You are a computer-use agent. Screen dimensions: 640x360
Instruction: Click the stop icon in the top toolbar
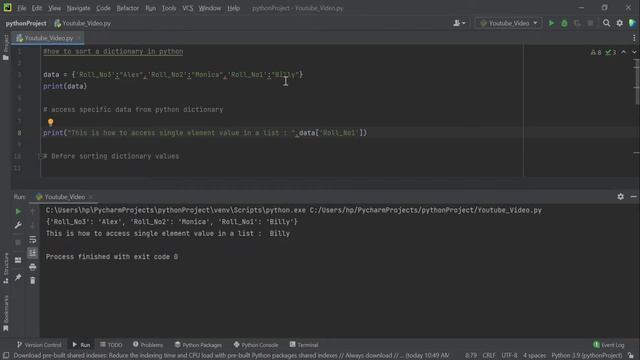coord(590,23)
